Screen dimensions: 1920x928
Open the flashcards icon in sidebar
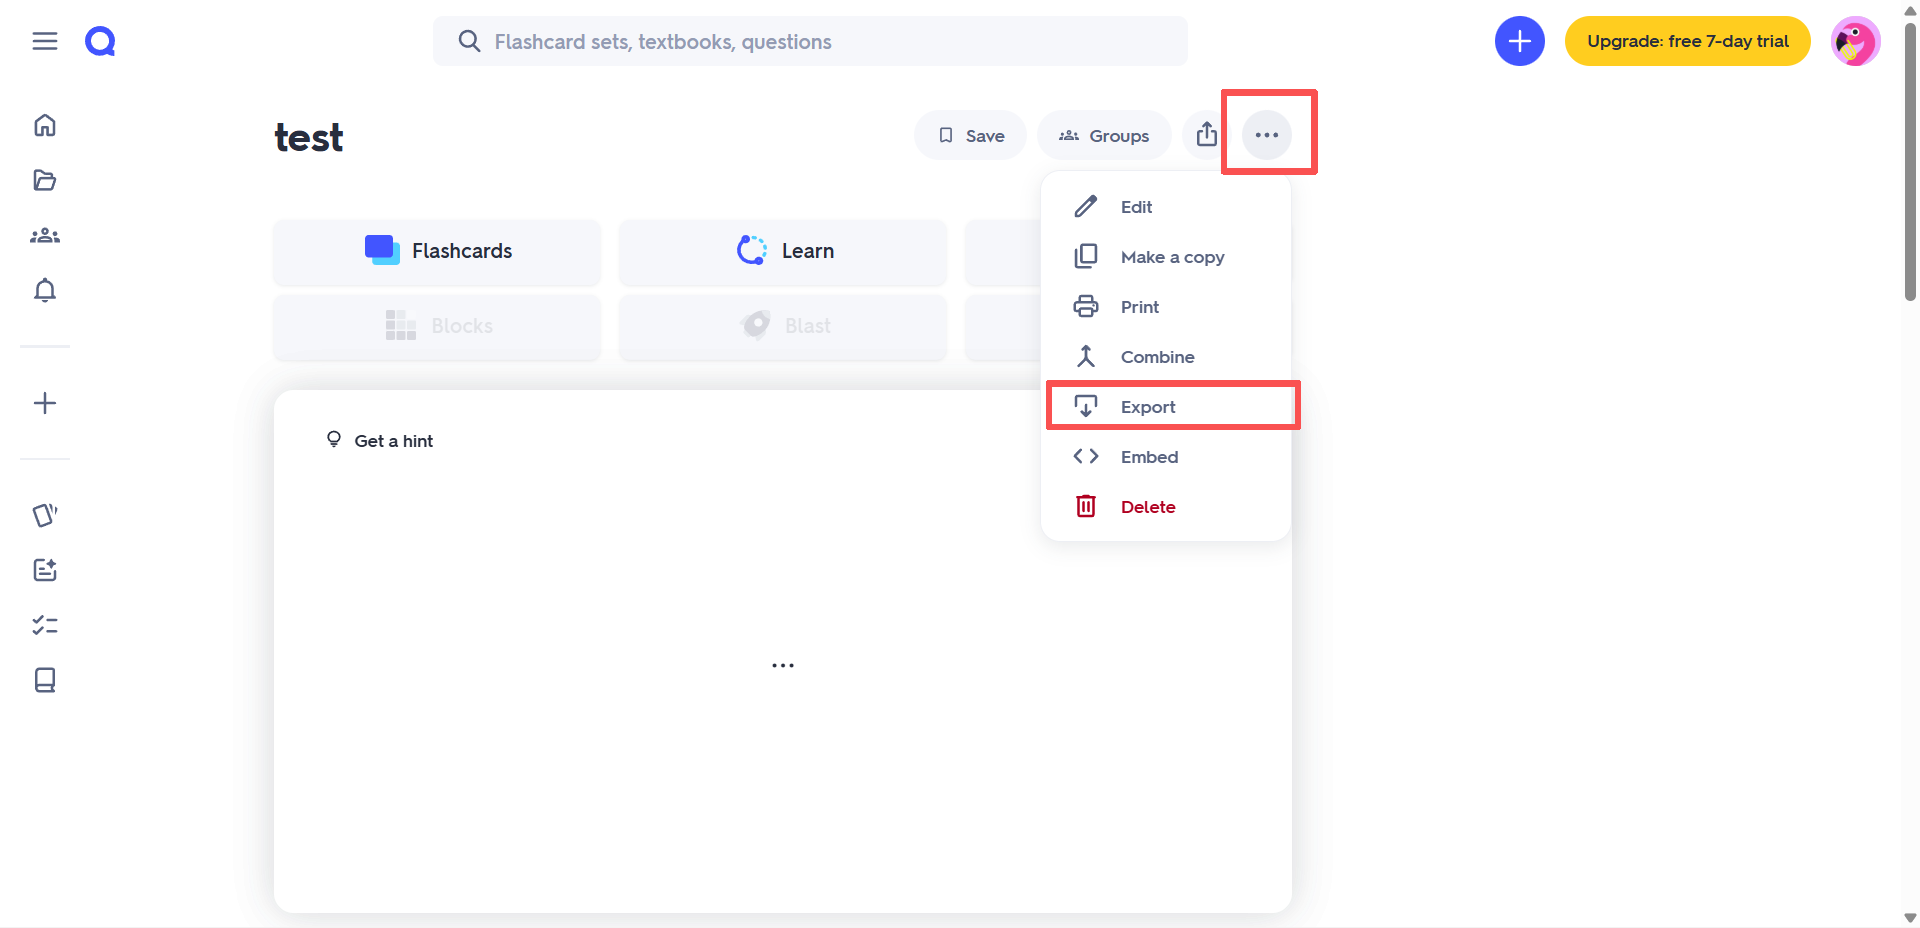pyautogui.click(x=45, y=515)
